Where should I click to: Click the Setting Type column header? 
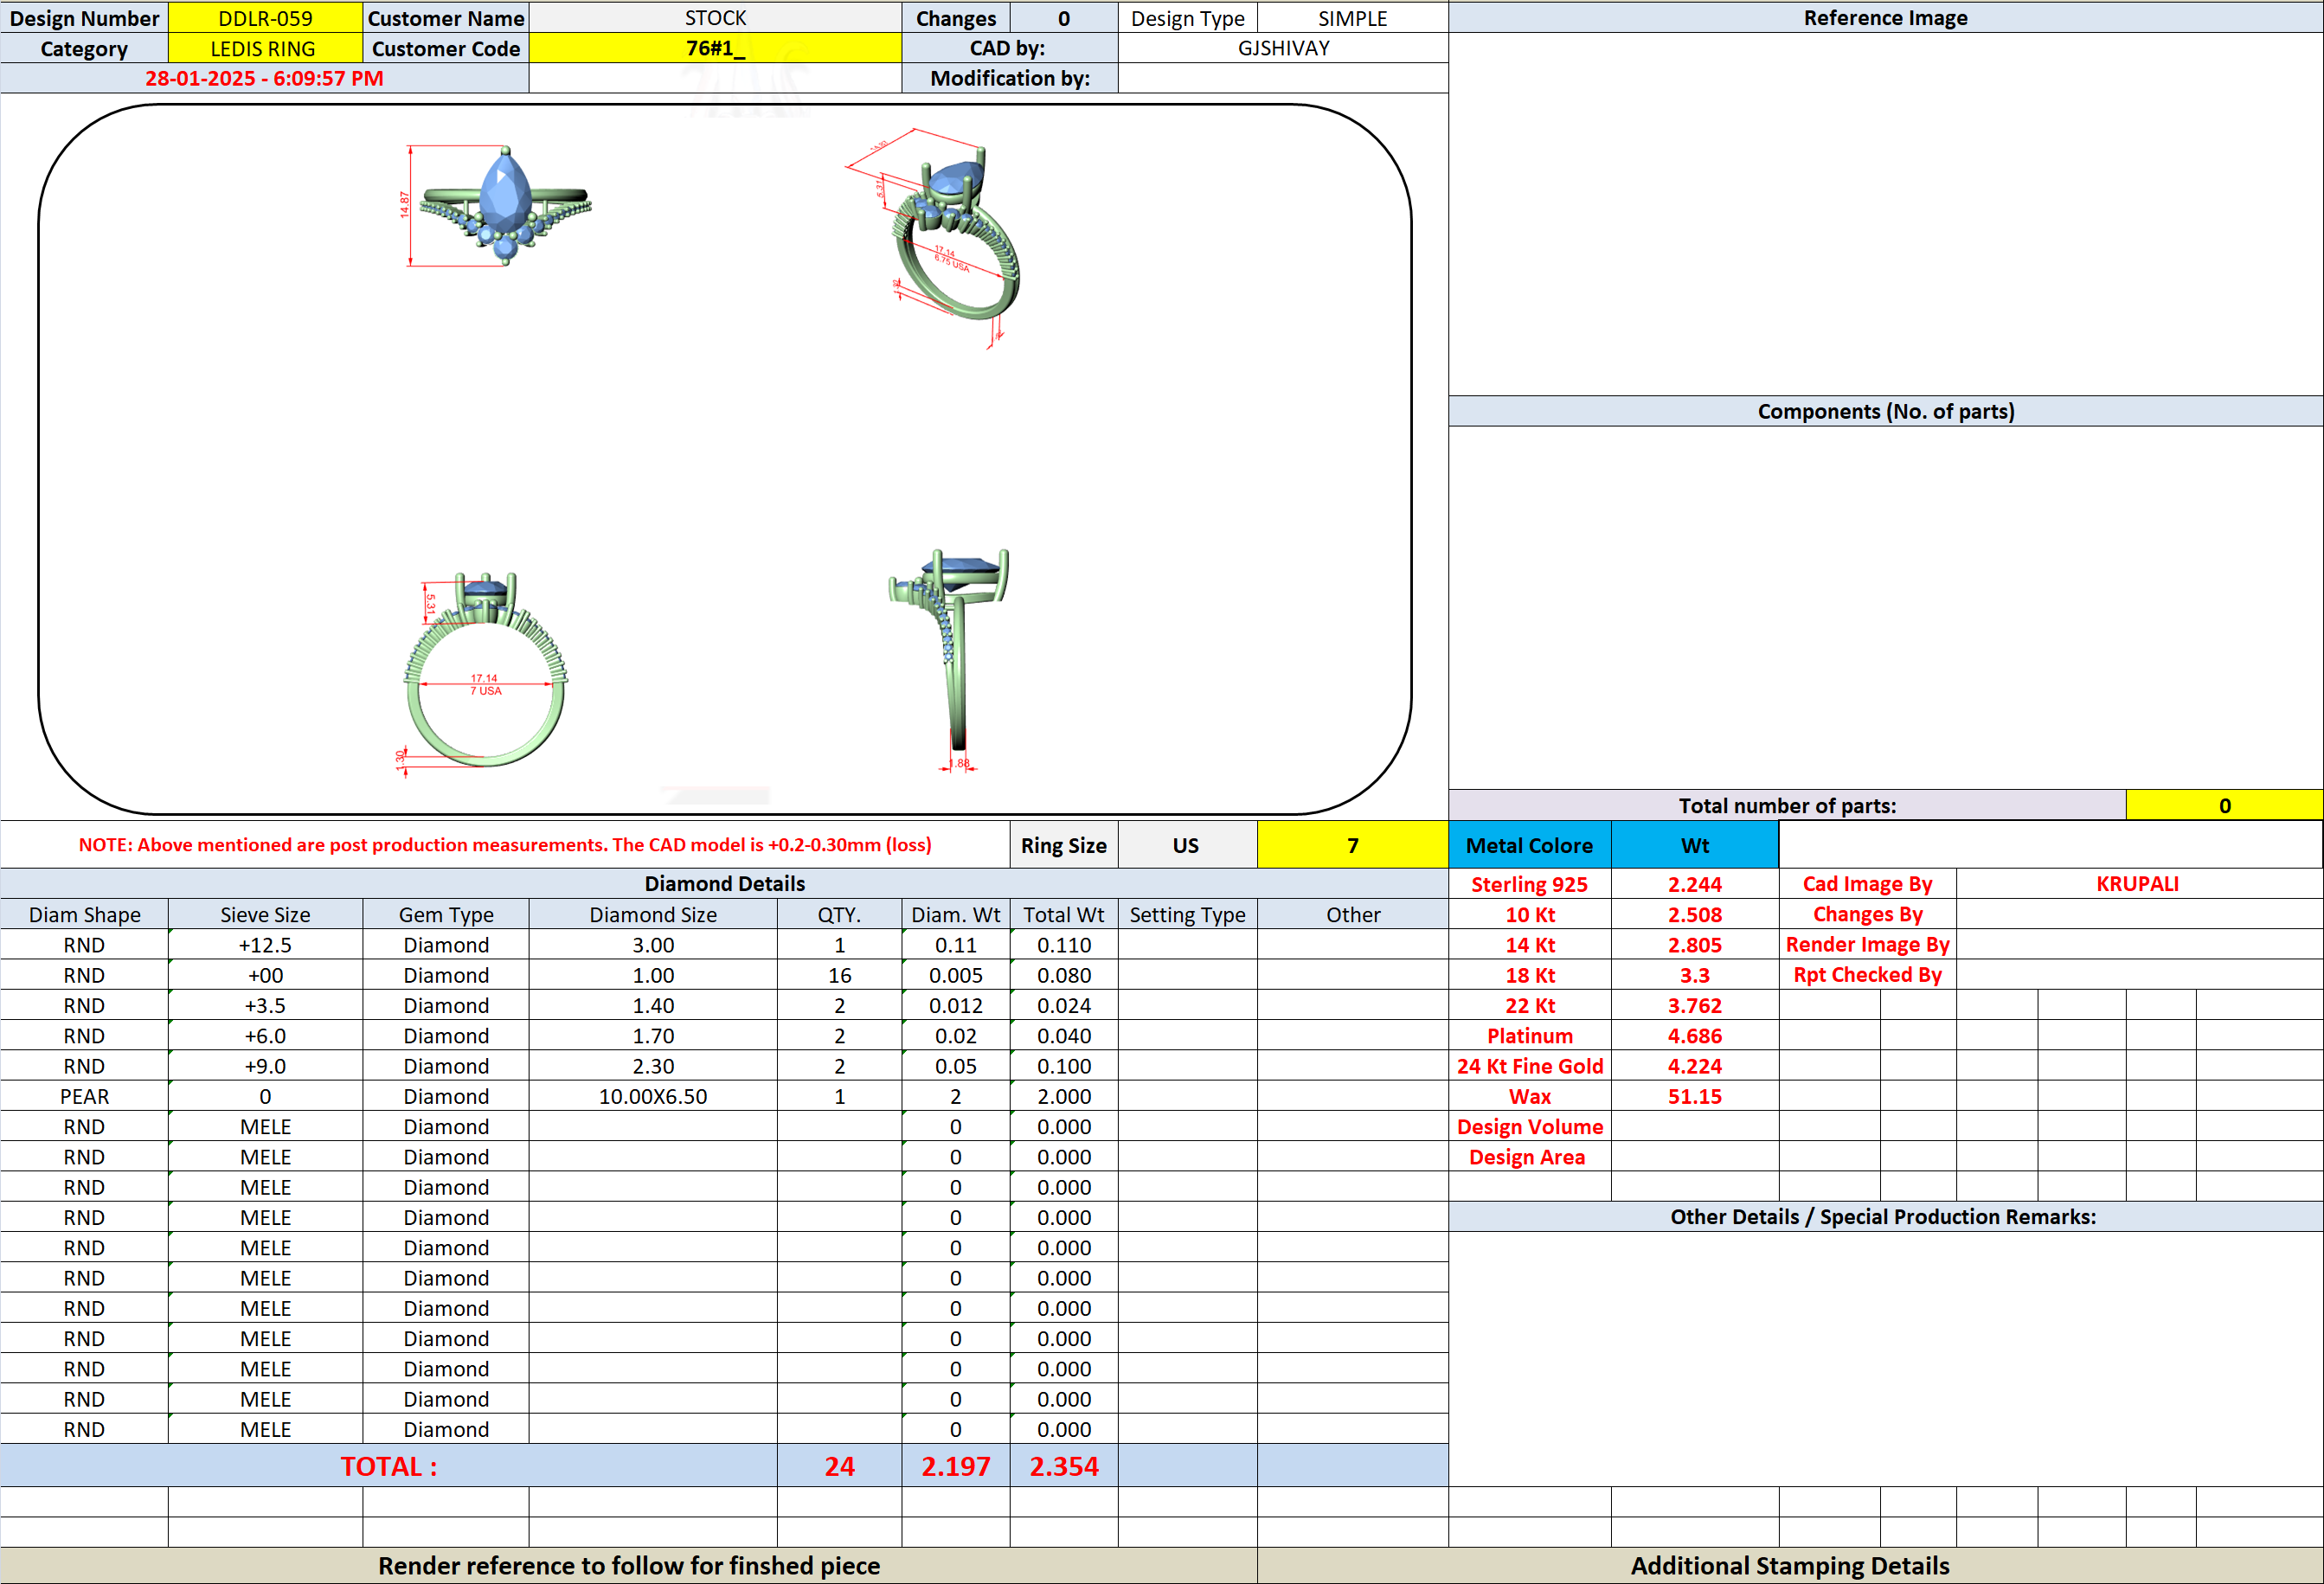[1187, 915]
